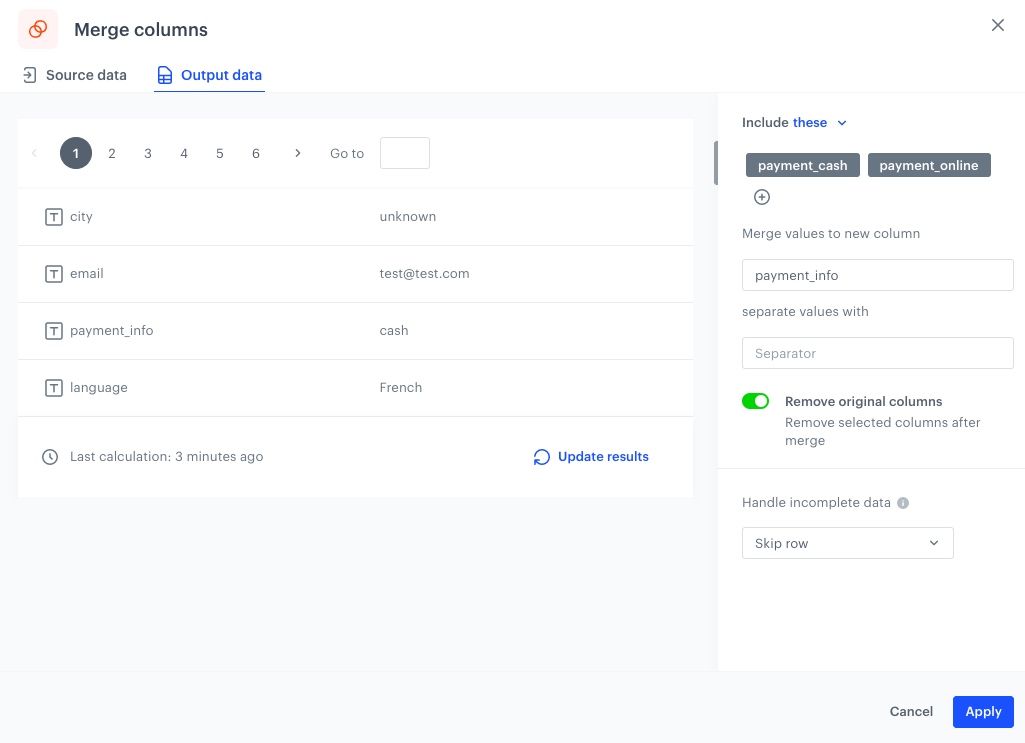Jump to page 4 in pagination
Image resolution: width=1025 pixels, height=743 pixels.
pyautogui.click(x=184, y=153)
